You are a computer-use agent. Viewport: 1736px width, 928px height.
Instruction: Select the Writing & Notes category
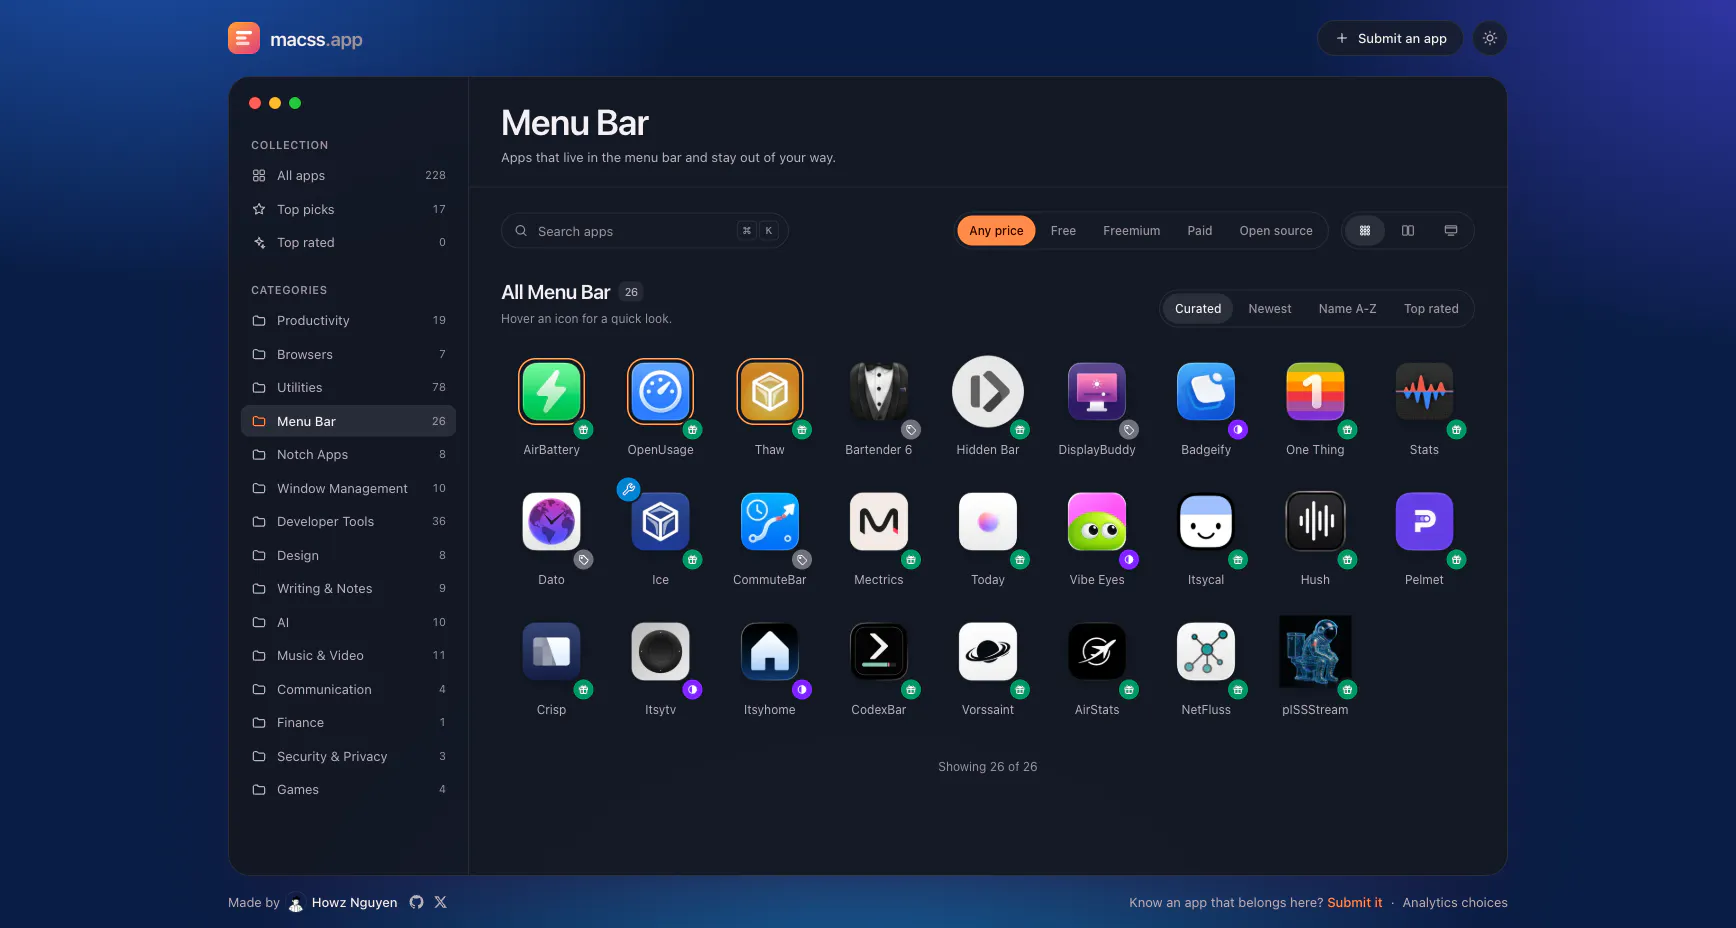pyautogui.click(x=348, y=589)
